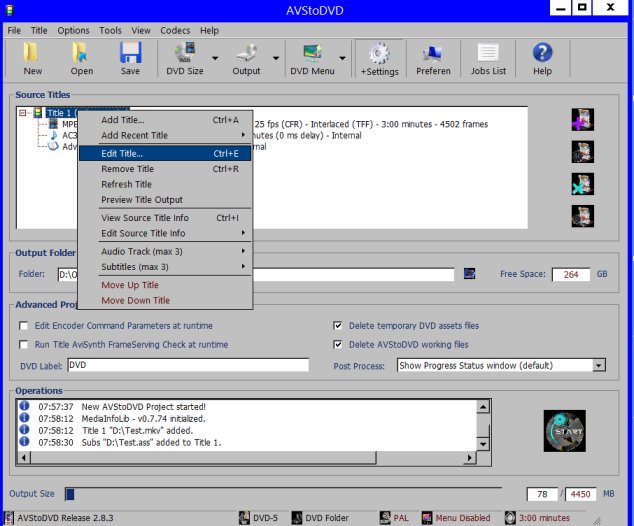Click the PAL status bar icon
634x526 pixels.
[x=385, y=518]
